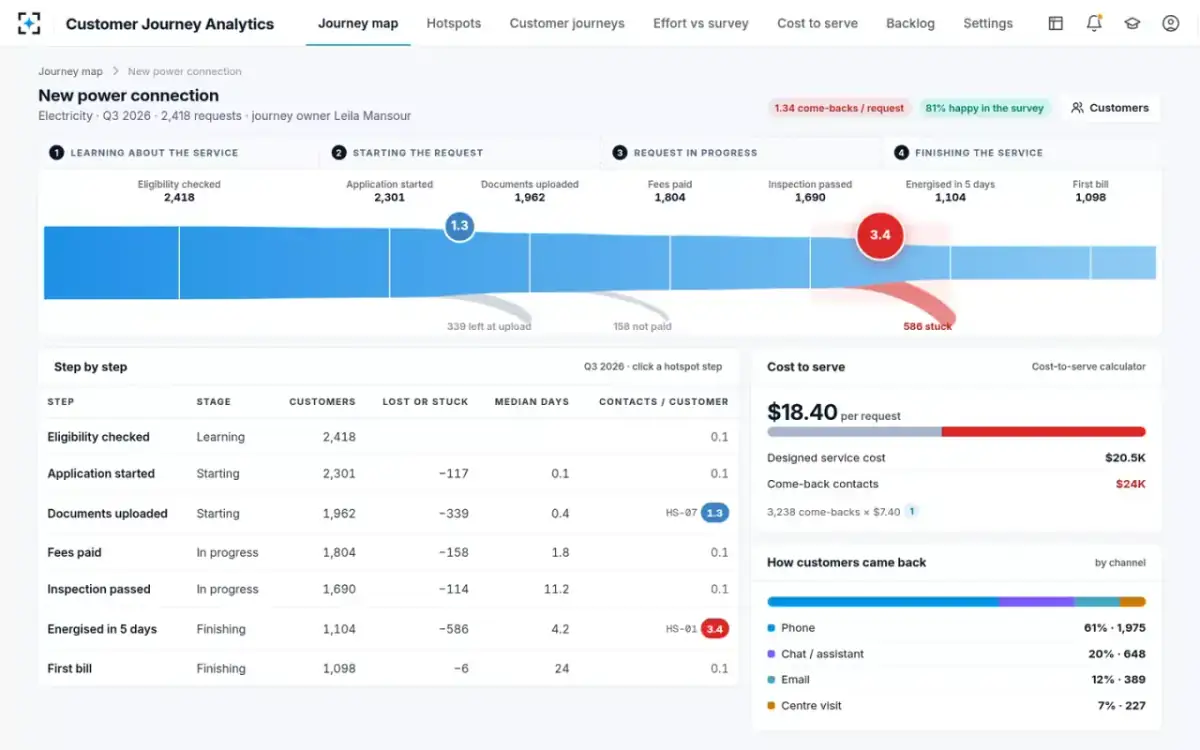The image size is (1200, 750).
Task: Open the Hotspots tab
Action: [x=453, y=23]
